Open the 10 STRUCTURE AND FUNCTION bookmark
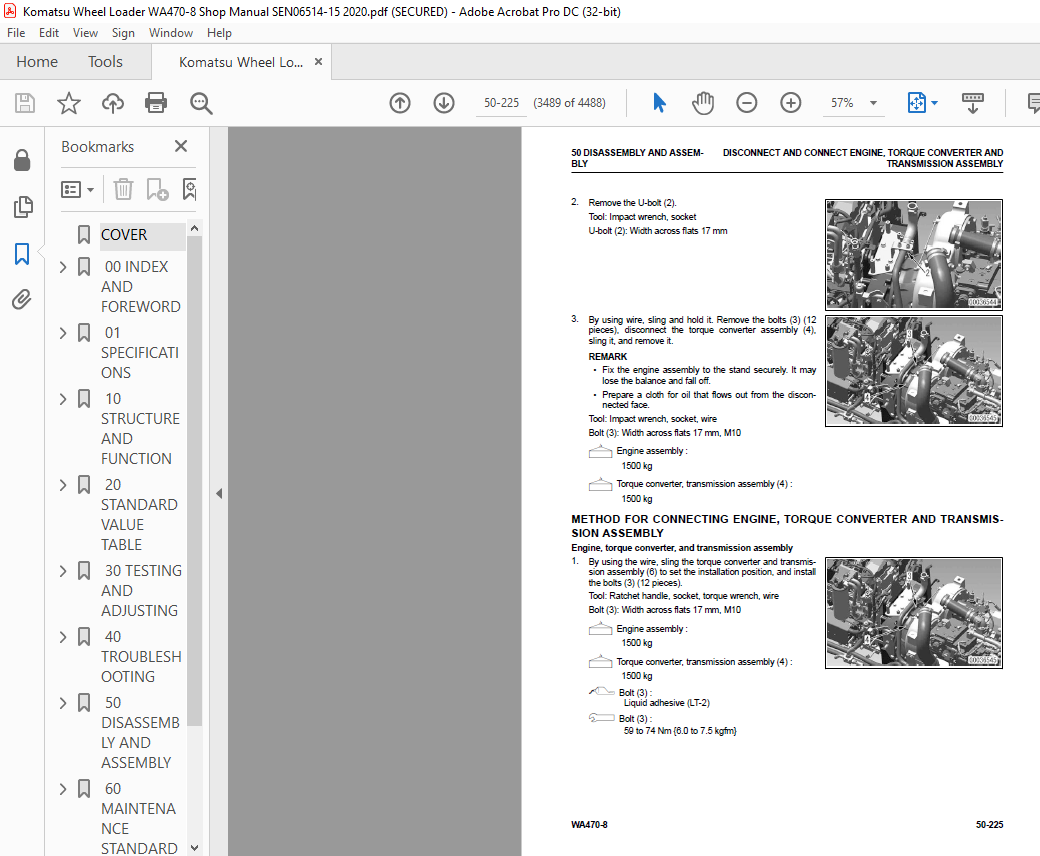Screen dimensions: 1040x856 (x=140, y=428)
